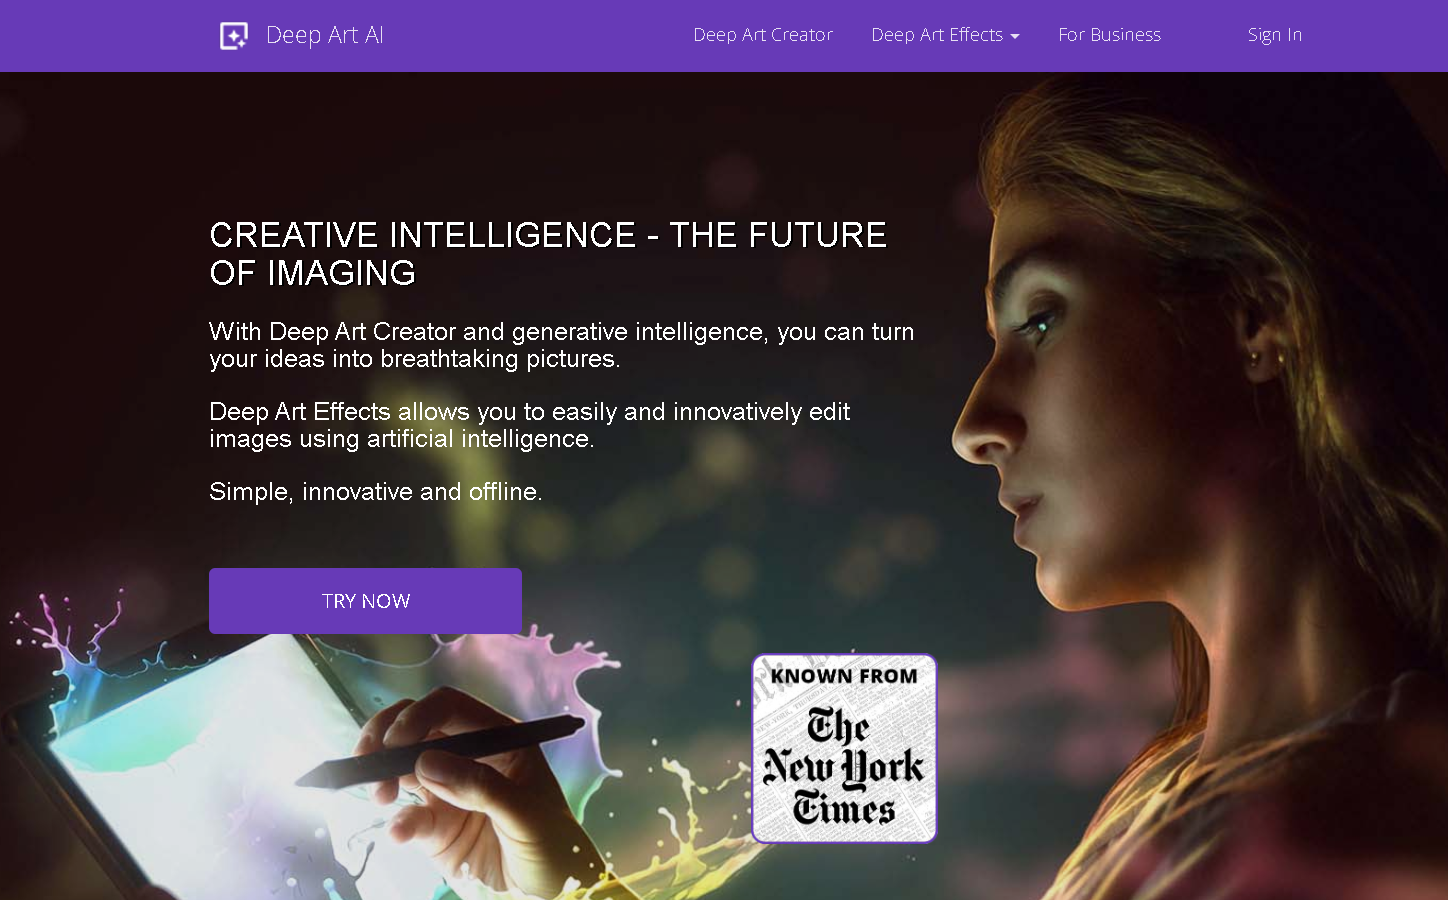Open the Deep Art Effects menu
Image resolution: width=1448 pixels, height=900 pixels.
(937, 35)
